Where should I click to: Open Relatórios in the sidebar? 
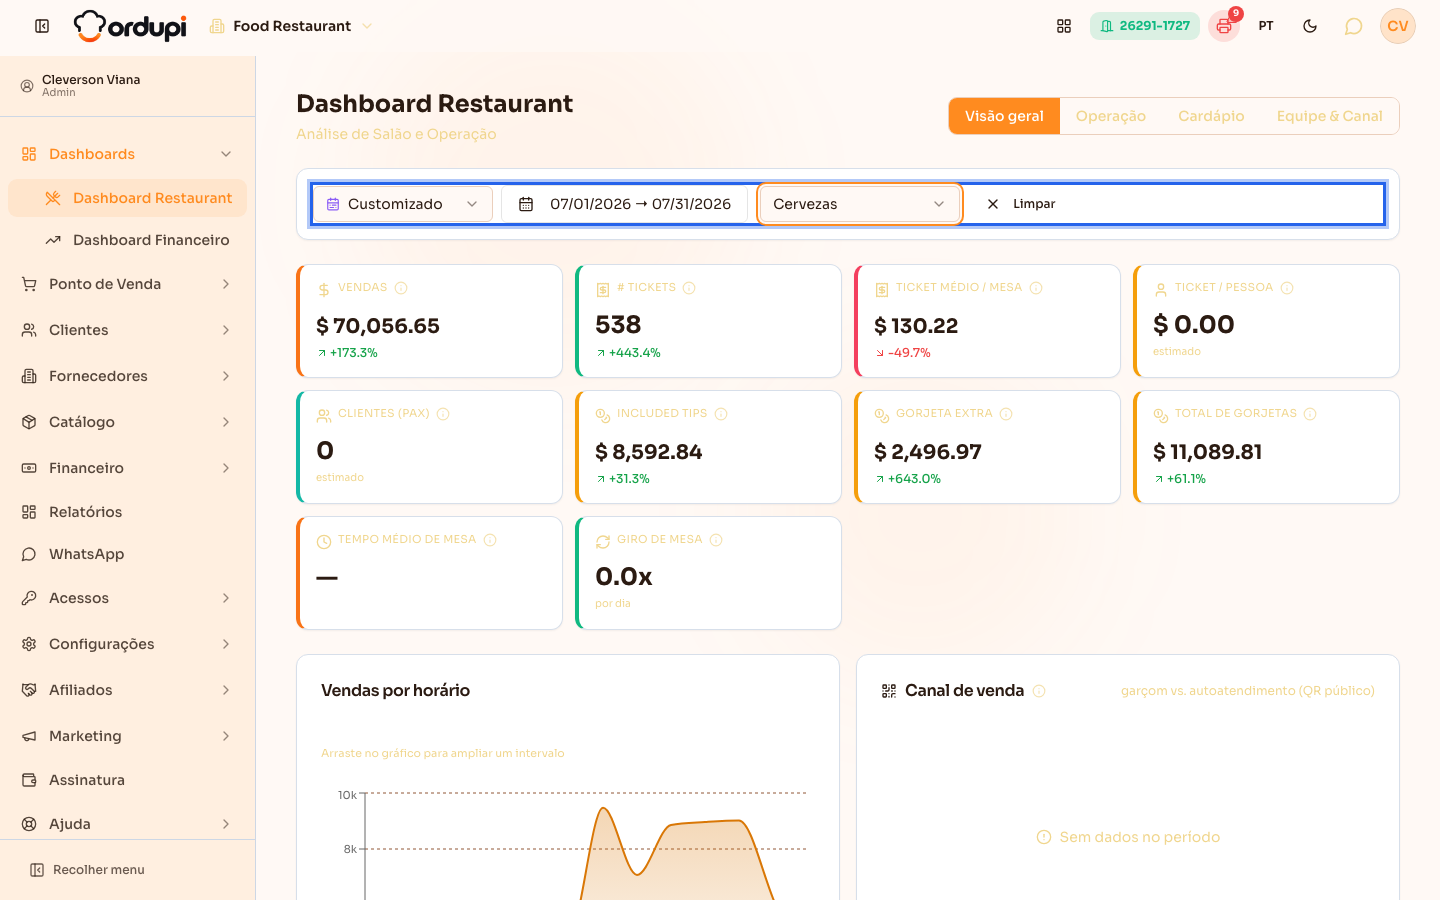(x=127, y=512)
